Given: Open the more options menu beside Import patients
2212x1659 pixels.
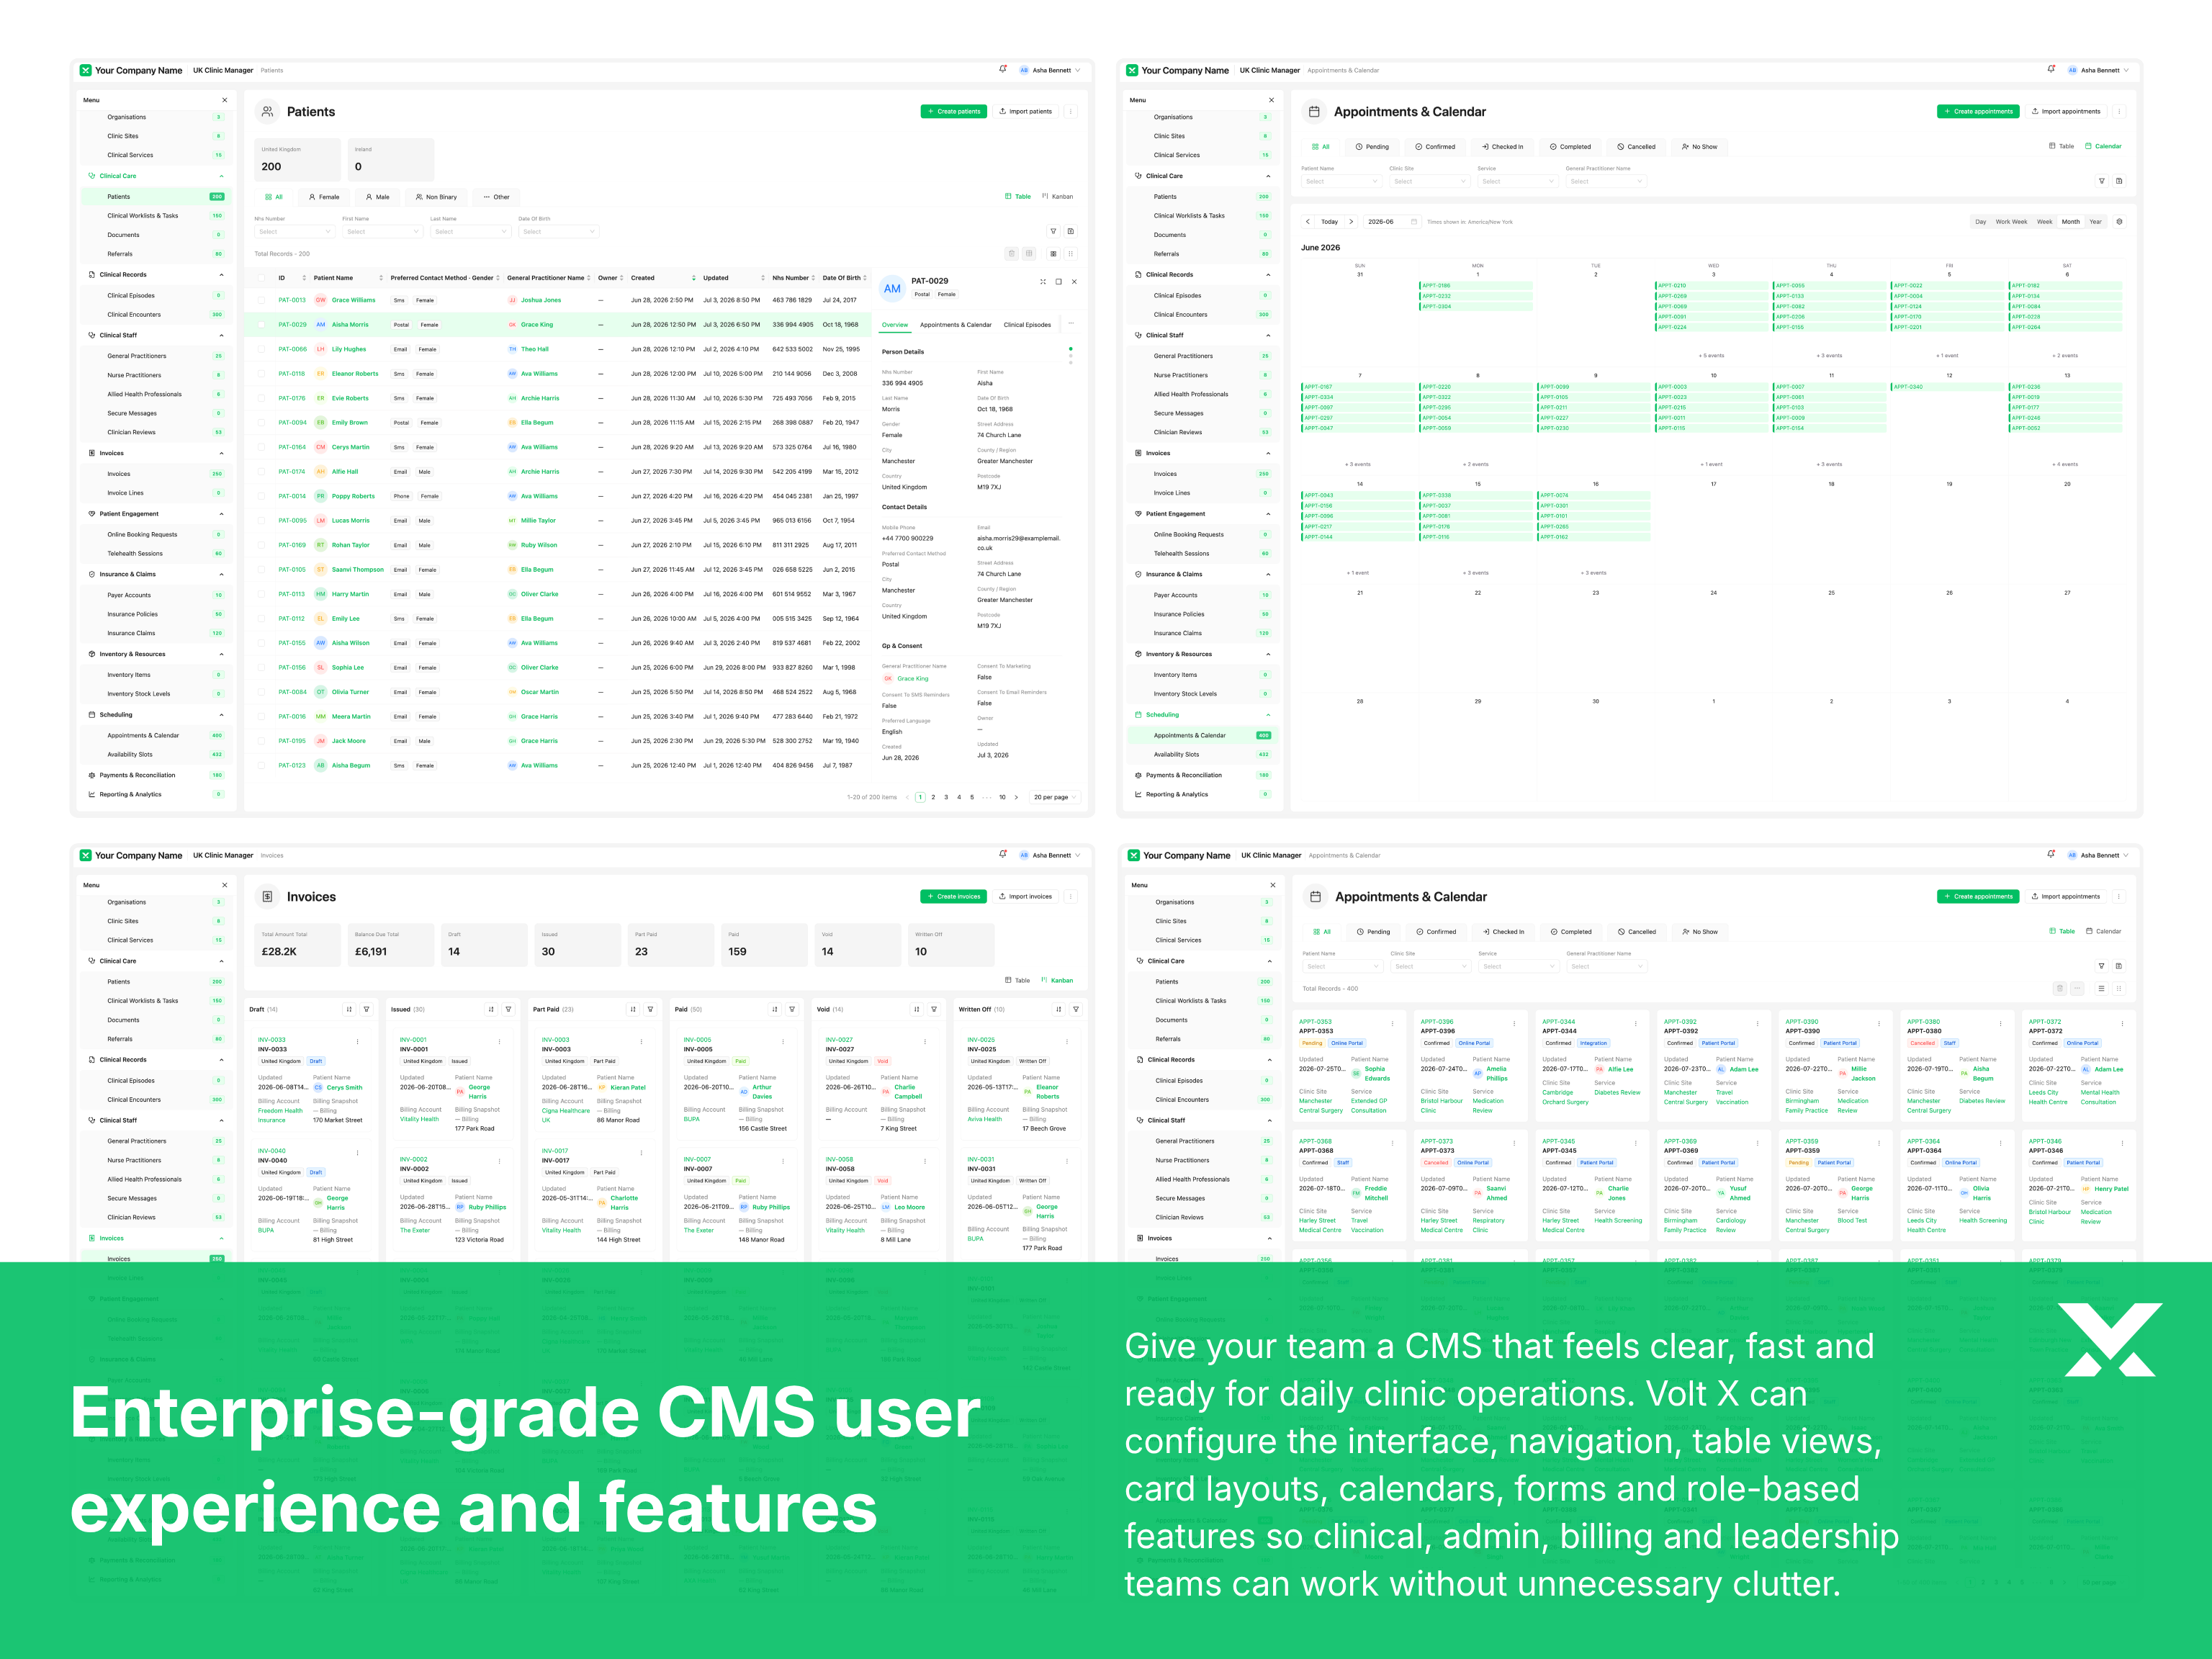Looking at the screenshot, I should [x=1070, y=112].
